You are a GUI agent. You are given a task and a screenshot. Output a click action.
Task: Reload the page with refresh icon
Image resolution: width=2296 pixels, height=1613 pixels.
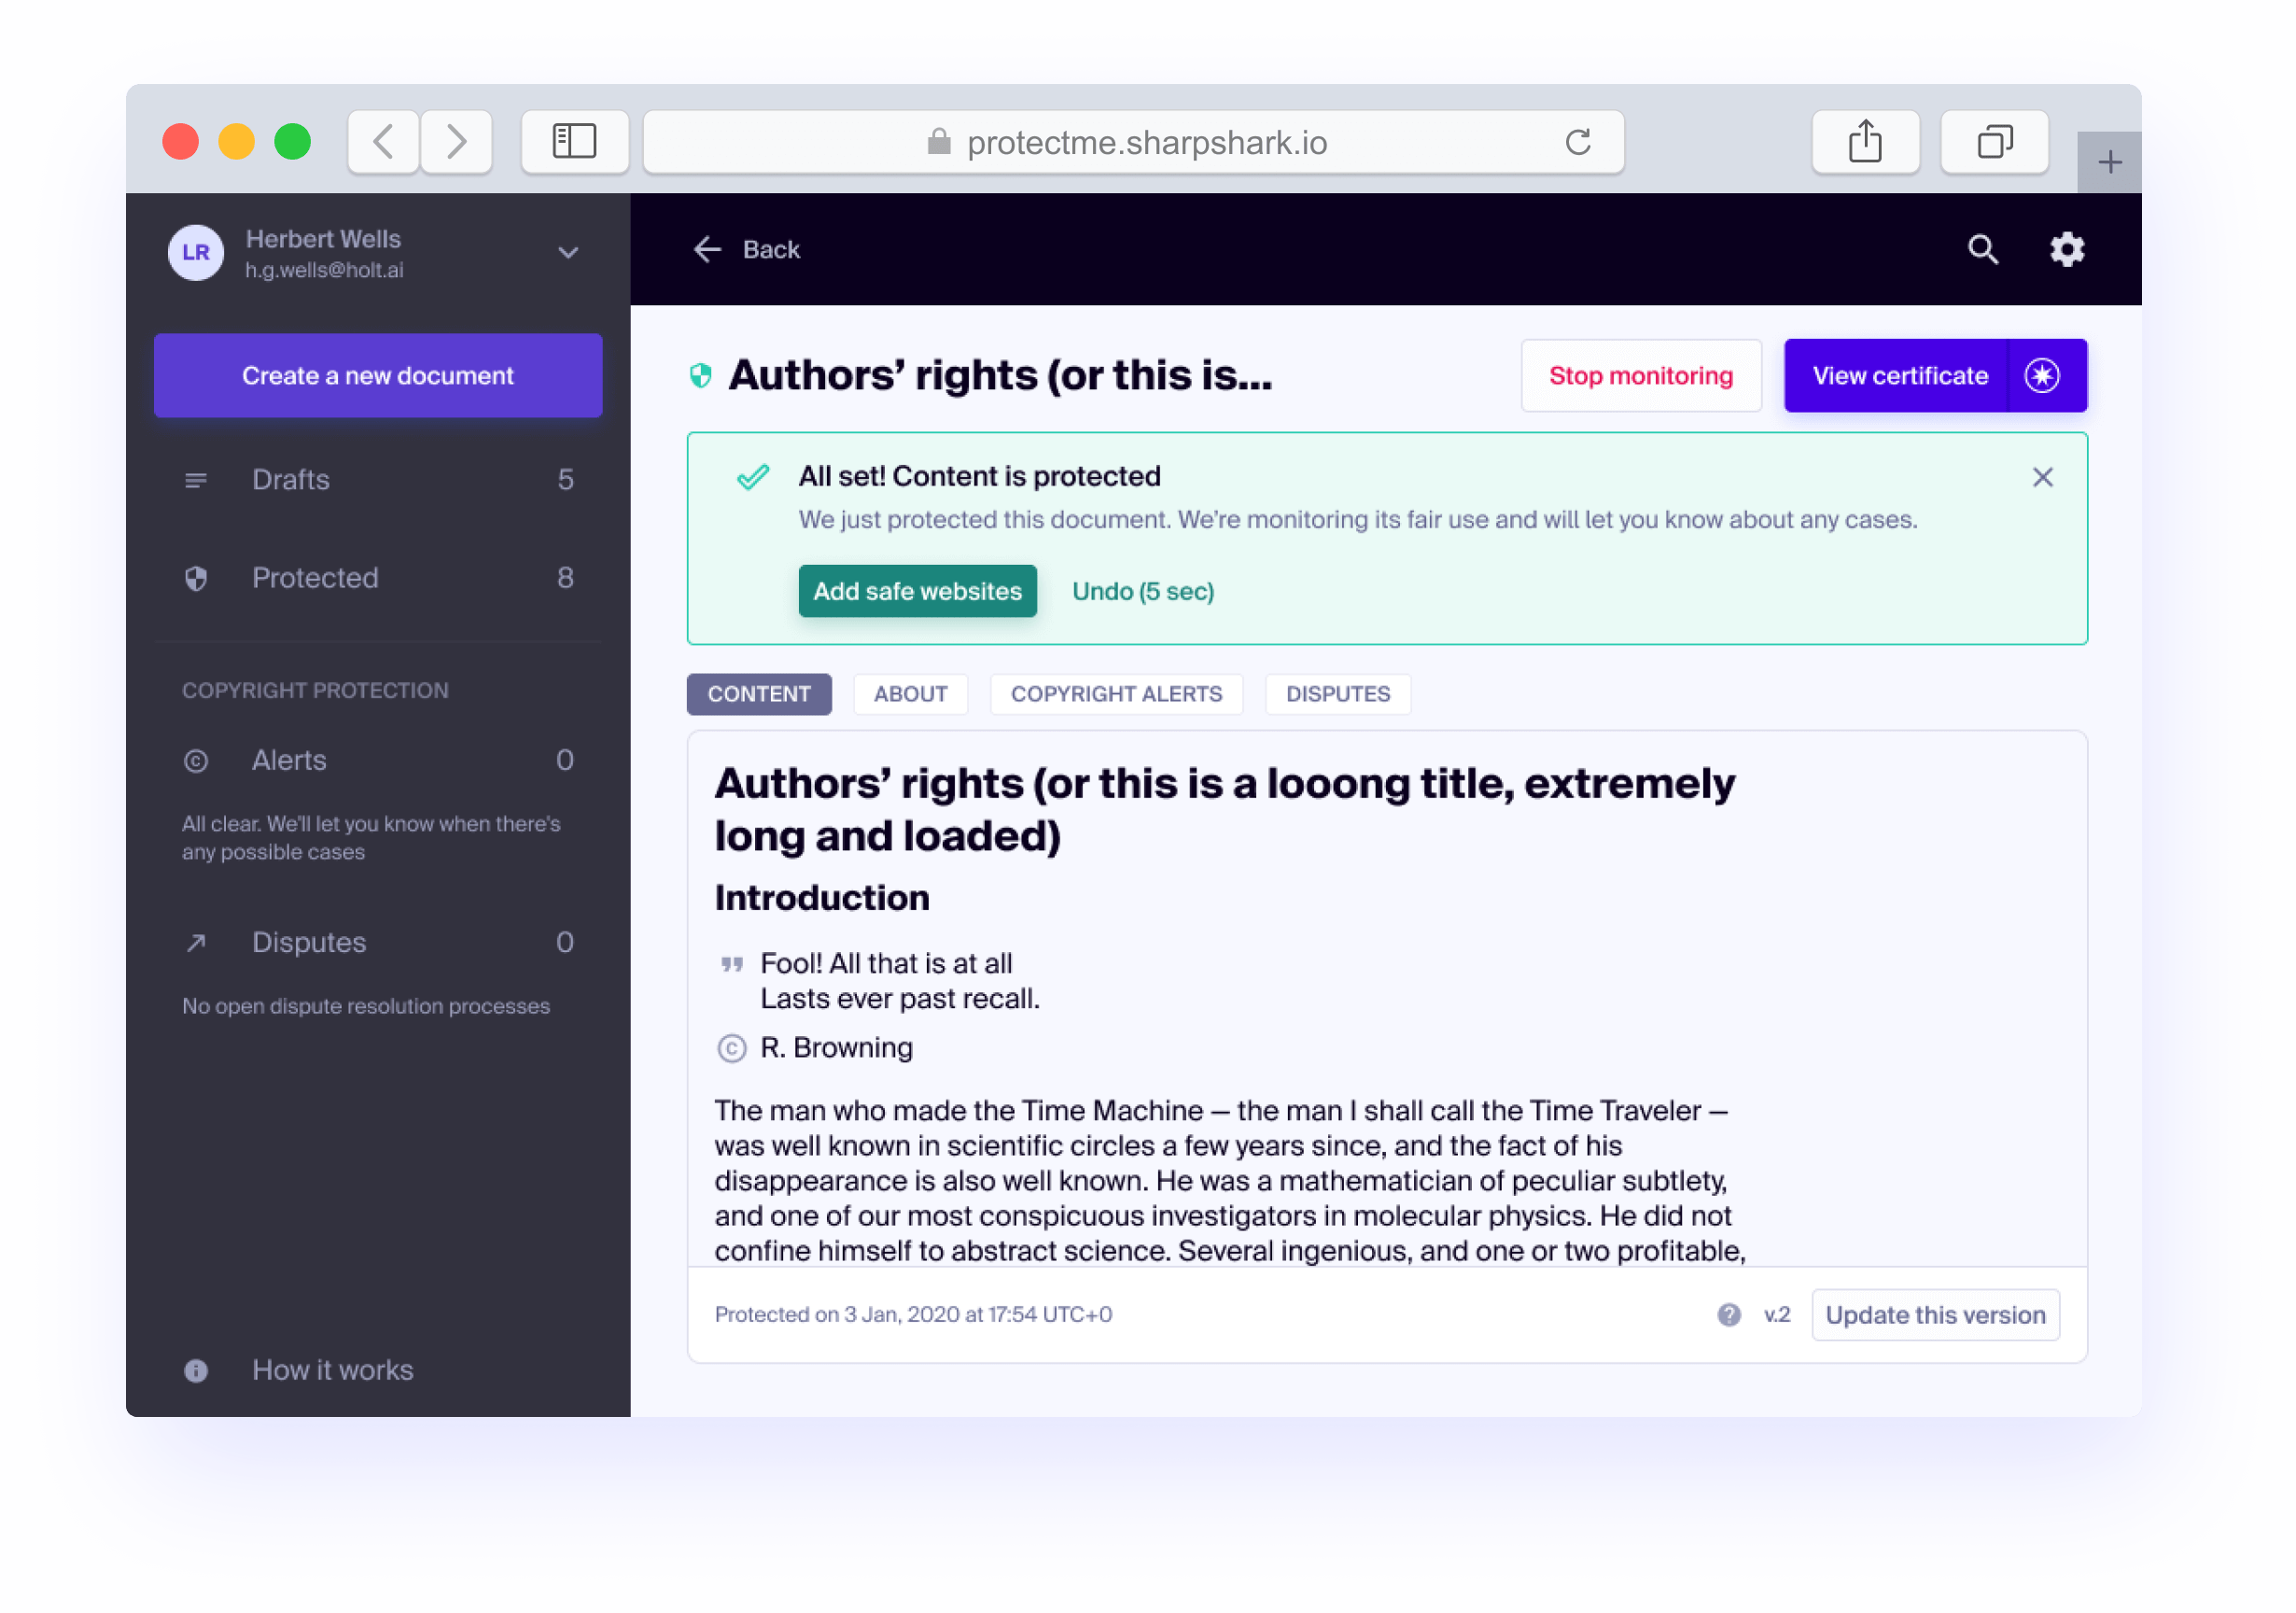pyautogui.click(x=1578, y=142)
